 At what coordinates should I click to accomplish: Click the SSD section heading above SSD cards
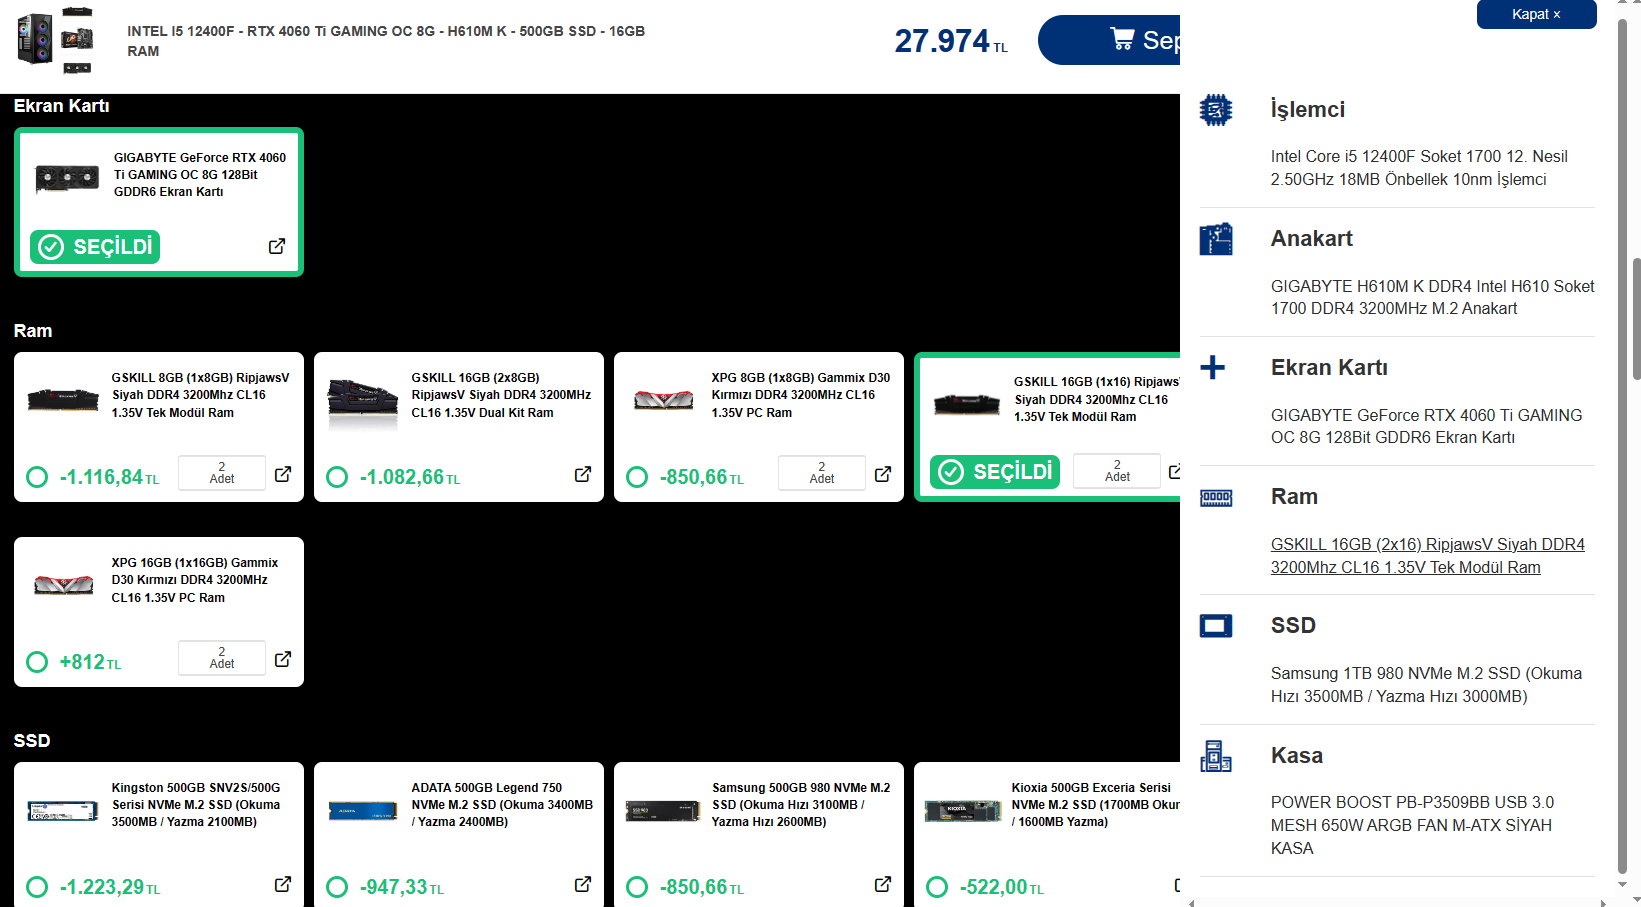[x=32, y=741]
